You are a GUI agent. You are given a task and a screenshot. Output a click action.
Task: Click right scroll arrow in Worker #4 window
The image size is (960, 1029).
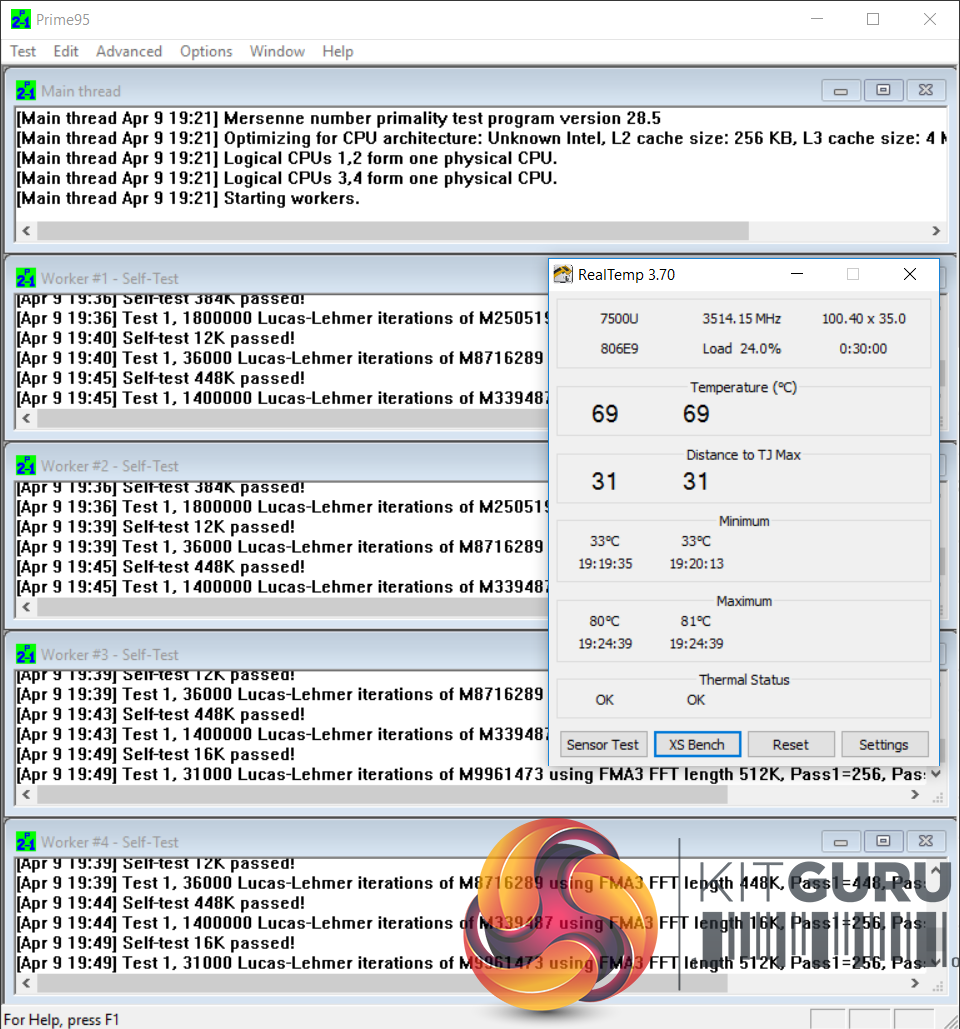[x=915, y=983]
